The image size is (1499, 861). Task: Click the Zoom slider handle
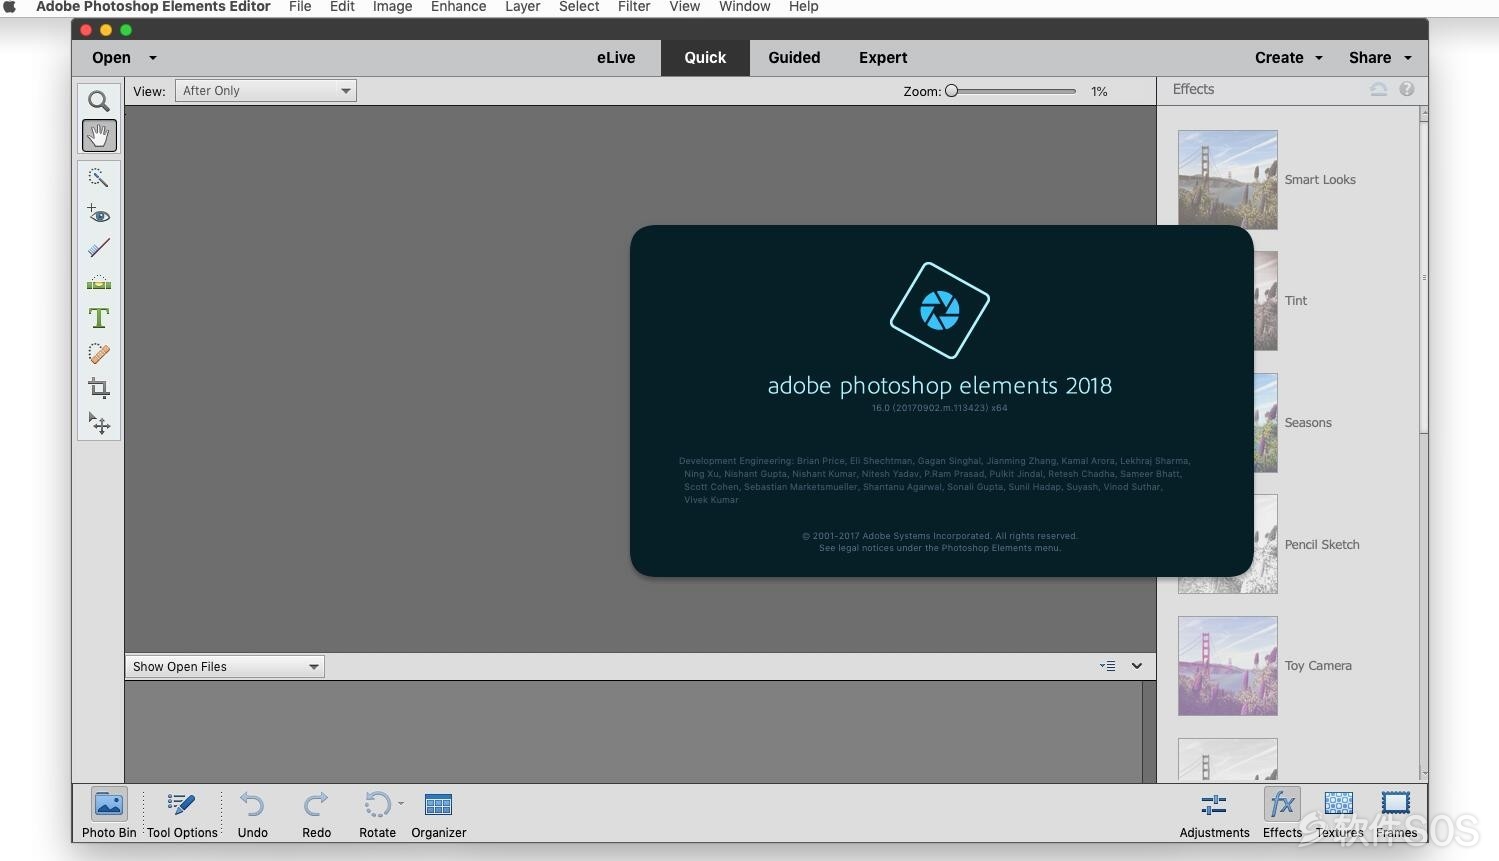click(x=952, y=91)
